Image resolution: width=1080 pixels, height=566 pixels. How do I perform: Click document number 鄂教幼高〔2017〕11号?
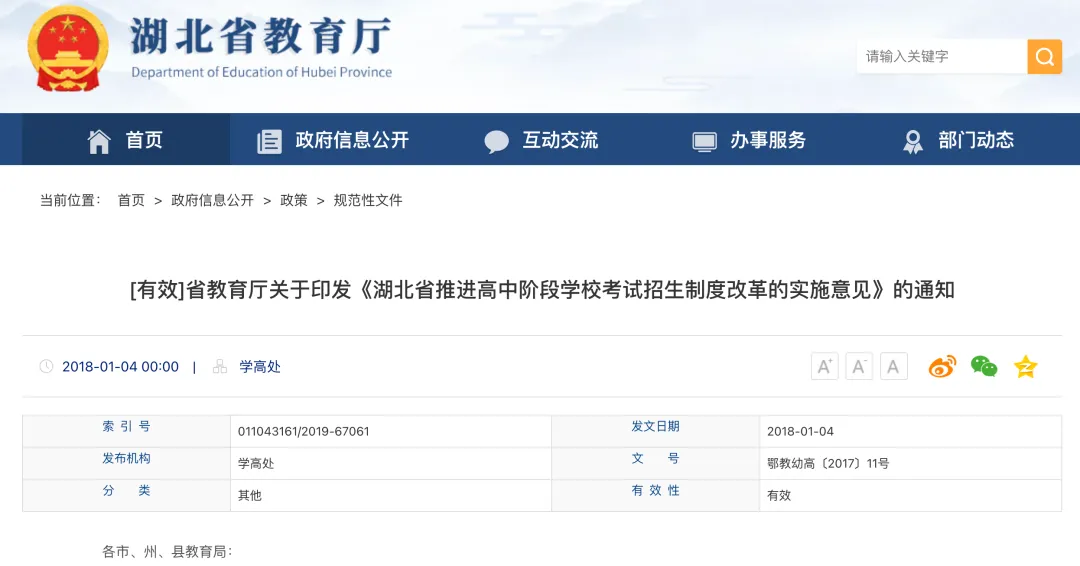(828, 463)
